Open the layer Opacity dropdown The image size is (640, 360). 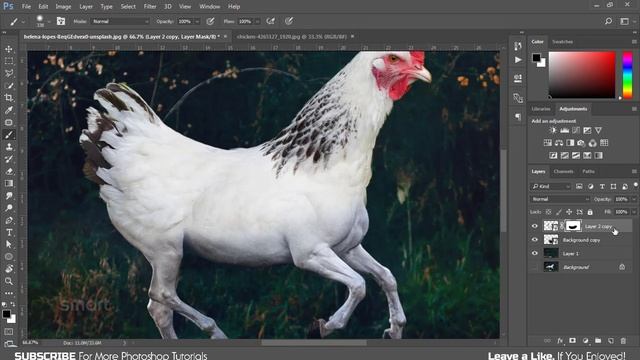tap(633, 199)
